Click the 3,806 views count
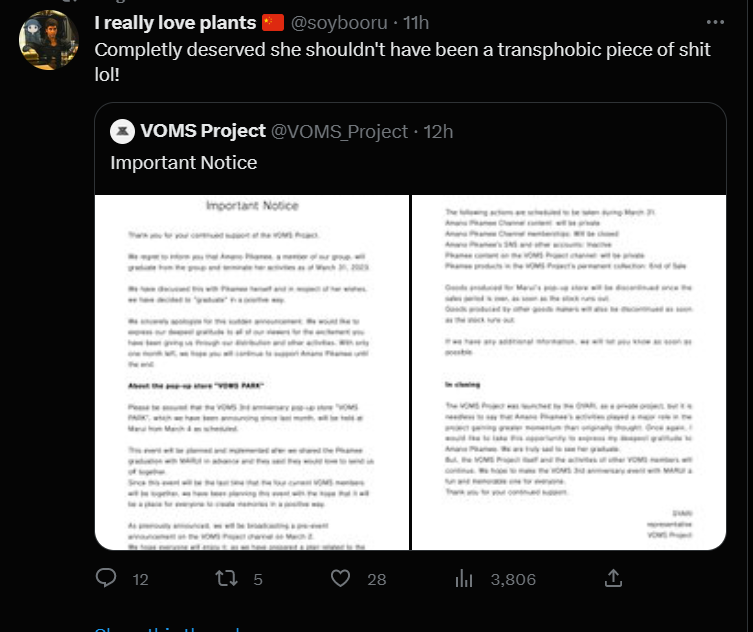 513,580
